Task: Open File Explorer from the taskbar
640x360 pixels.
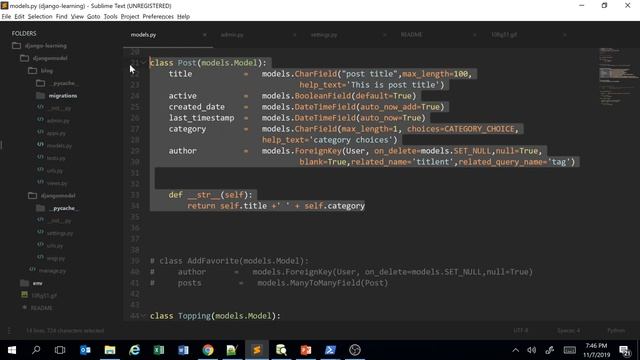Action: 110,350
